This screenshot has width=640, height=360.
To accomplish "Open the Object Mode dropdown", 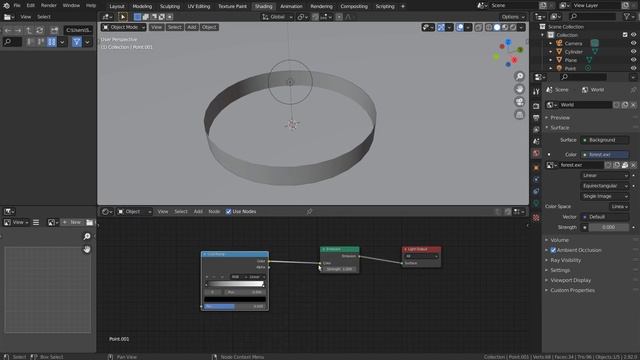I will click(124, 27).
